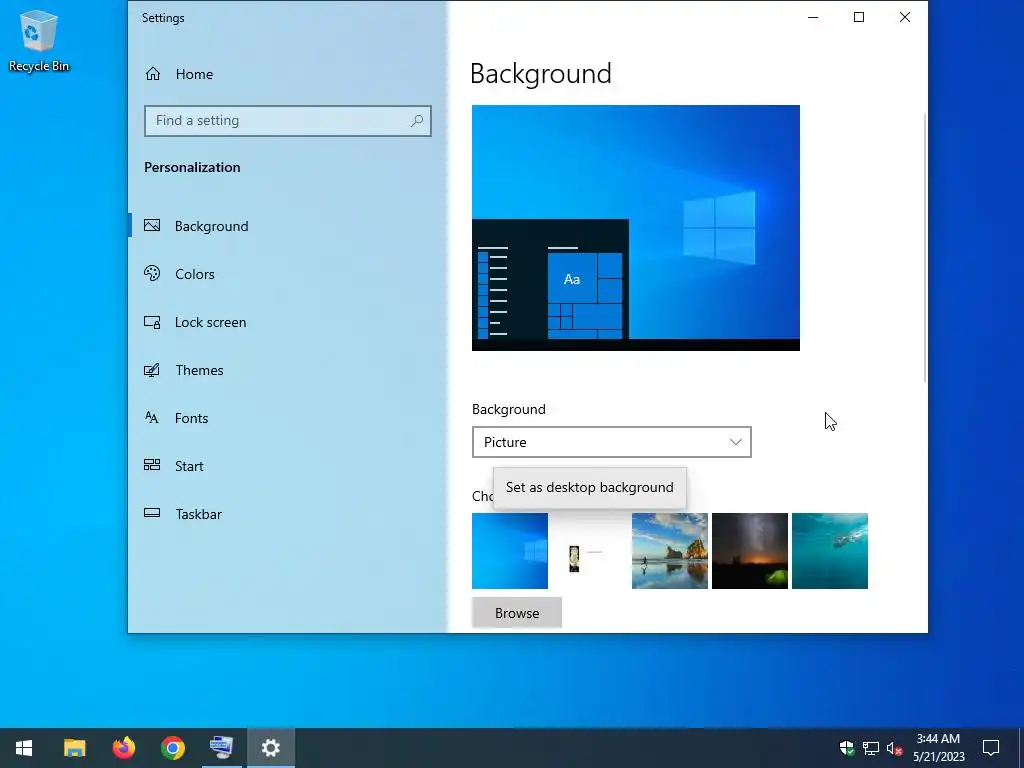
Task: Select the Start tiles icon
Action: tap(152, 465)
